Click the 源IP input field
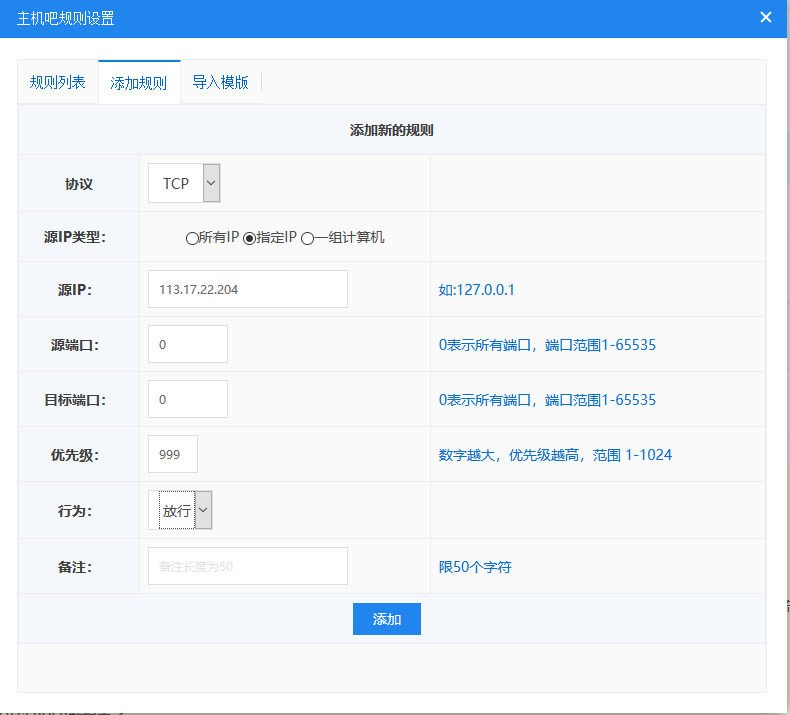 (247, 289)
